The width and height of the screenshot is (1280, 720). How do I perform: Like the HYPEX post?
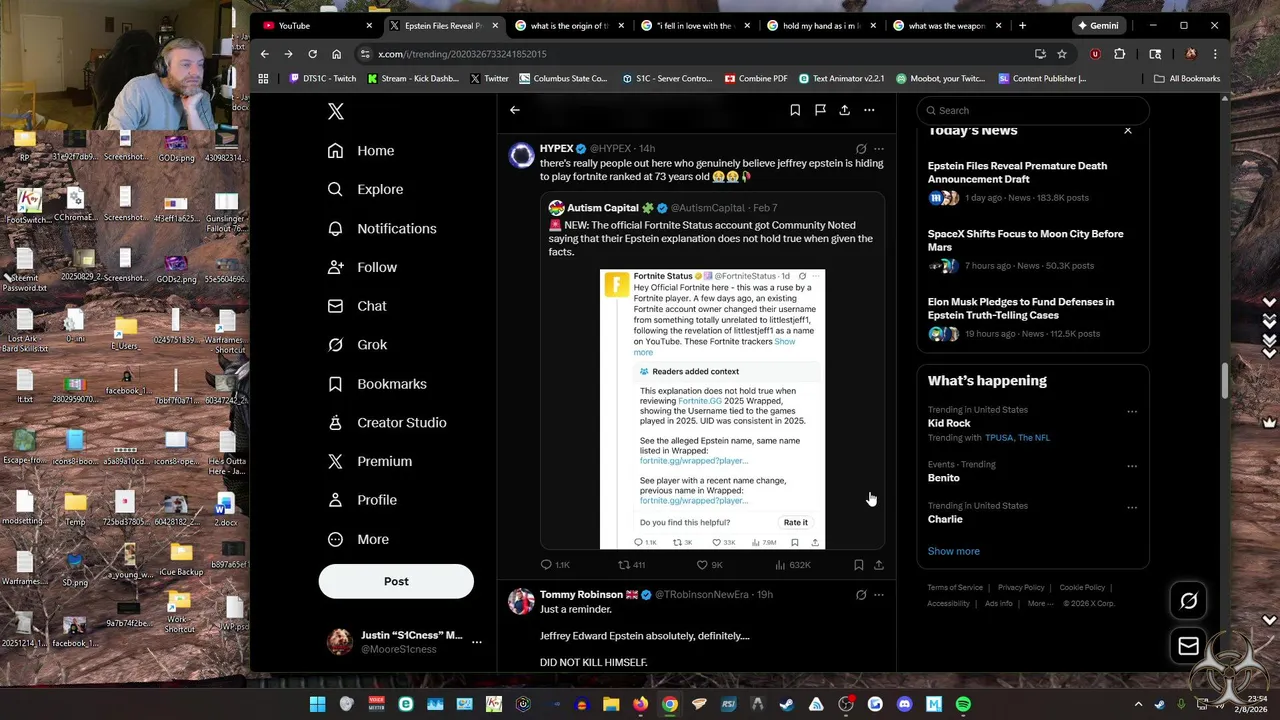(x=709, y=565)
